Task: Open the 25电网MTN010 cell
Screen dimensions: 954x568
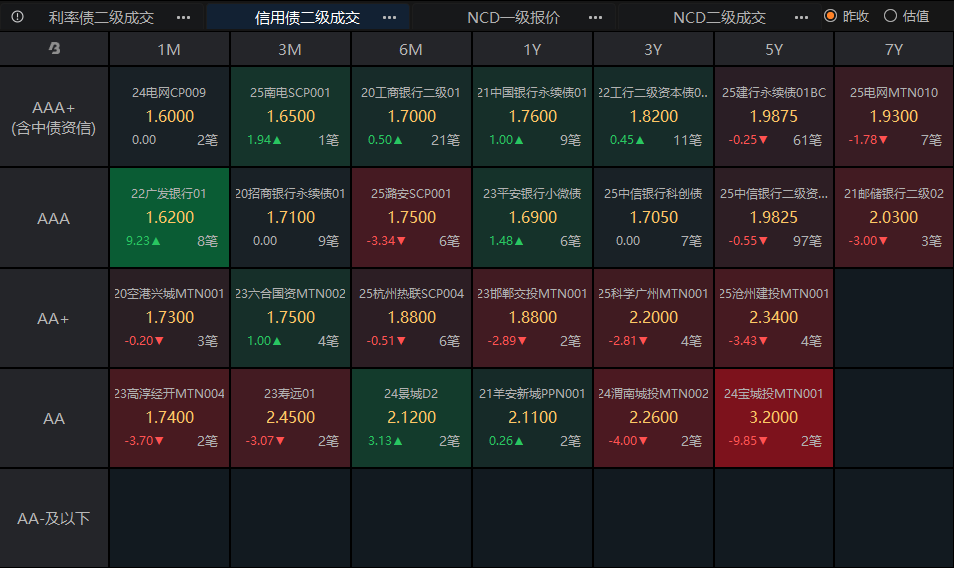Action: [894, 117]
